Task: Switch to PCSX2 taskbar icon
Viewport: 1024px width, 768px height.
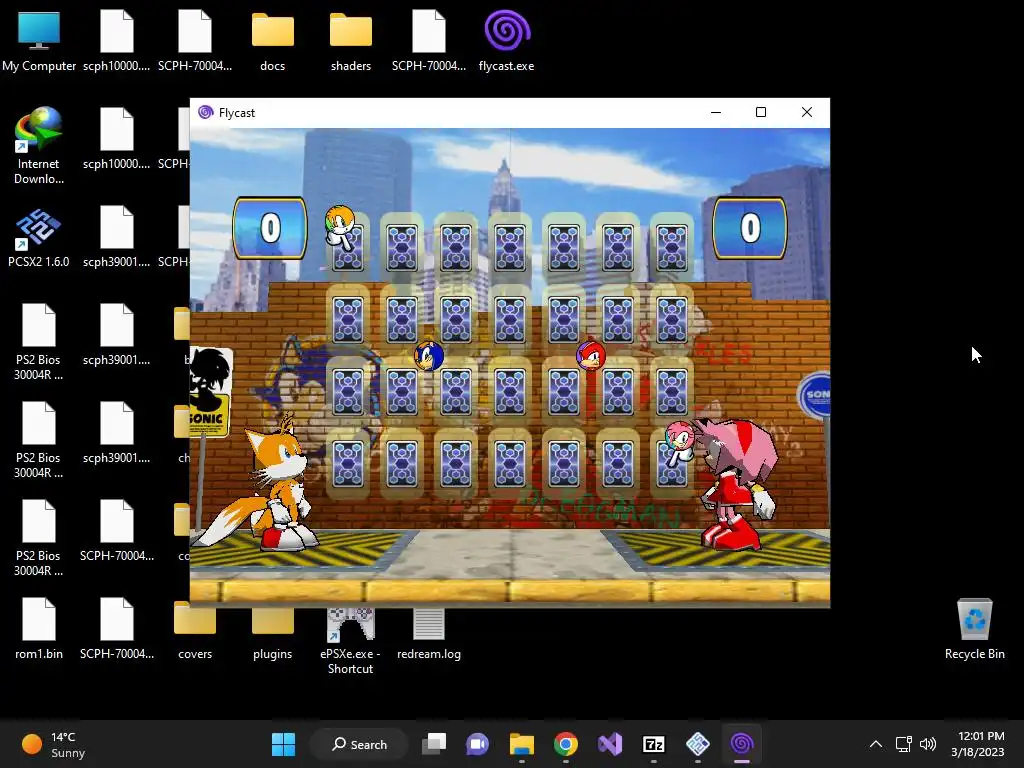Action: point(697,744)
